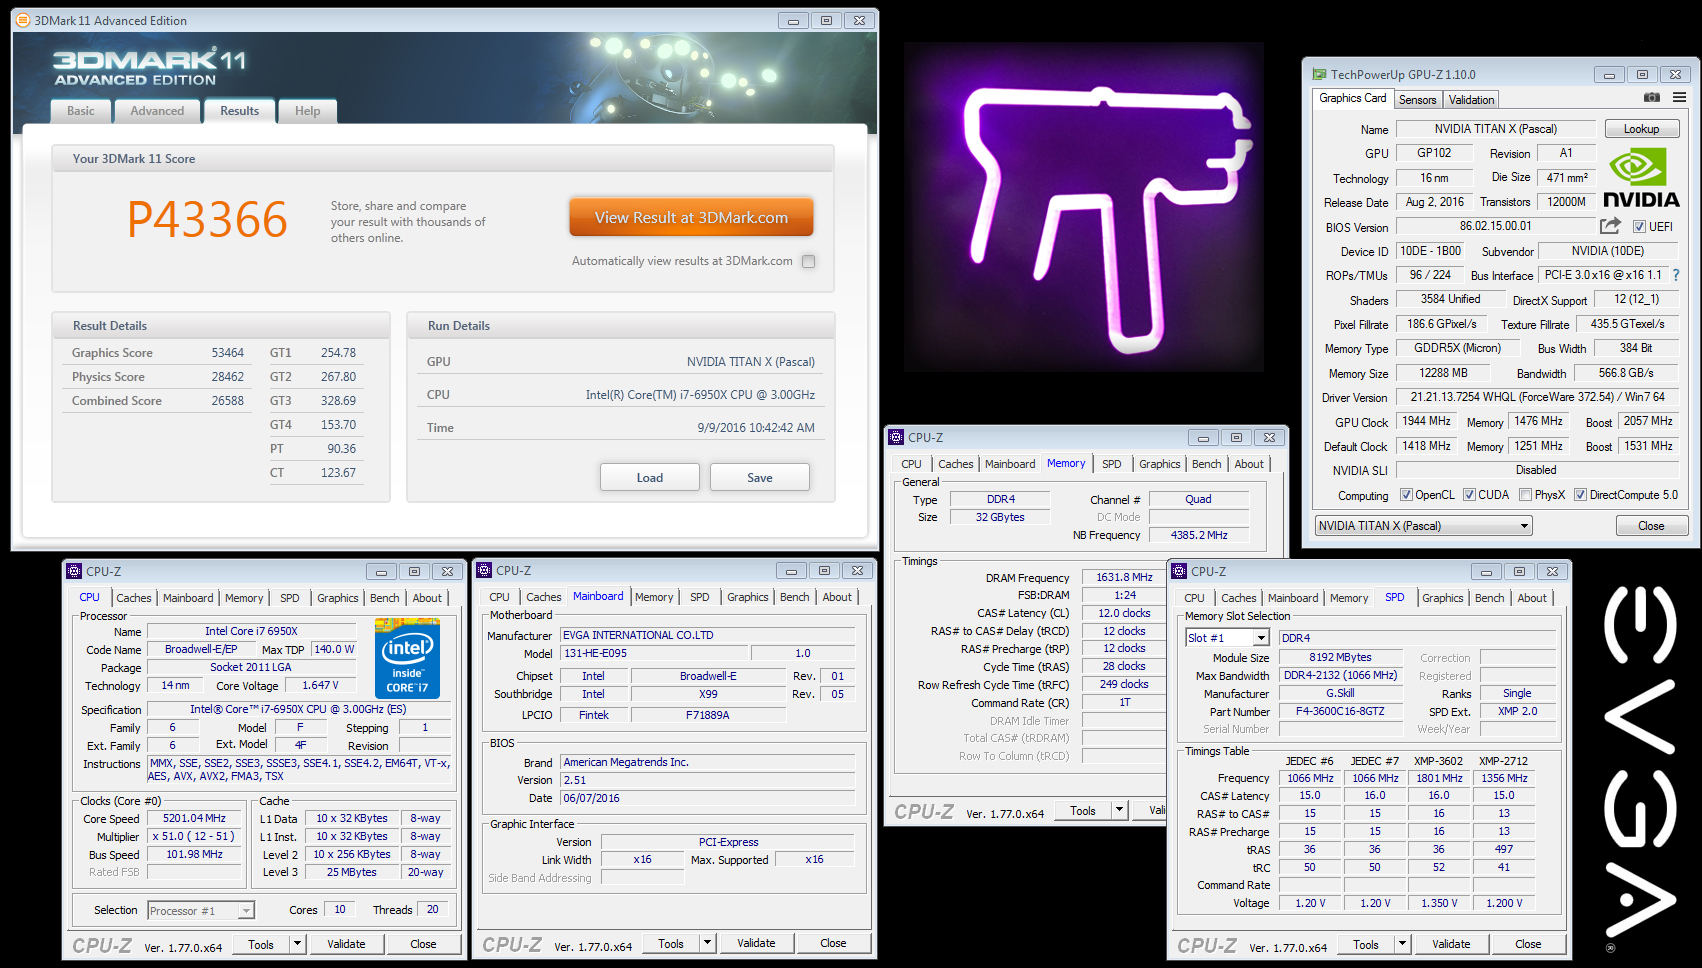Click the GPU-Z screenshot camera icon
Image resolution: width=1702 pixels, height=968 pixels.
click(1651, 98)
